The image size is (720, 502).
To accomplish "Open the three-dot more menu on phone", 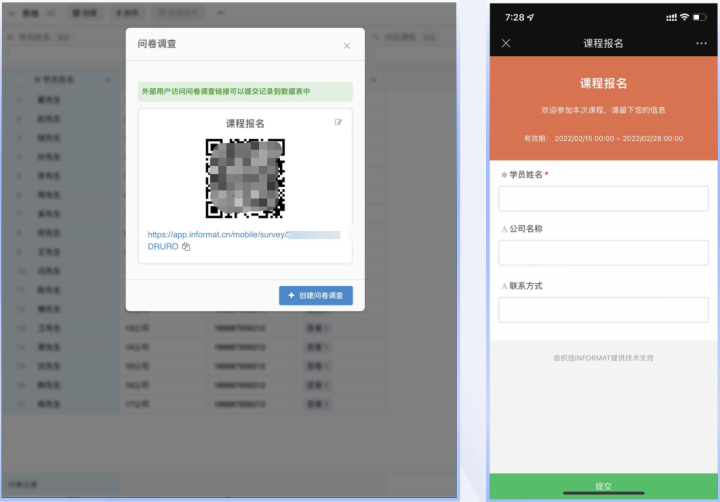I will tap(701, 43).
